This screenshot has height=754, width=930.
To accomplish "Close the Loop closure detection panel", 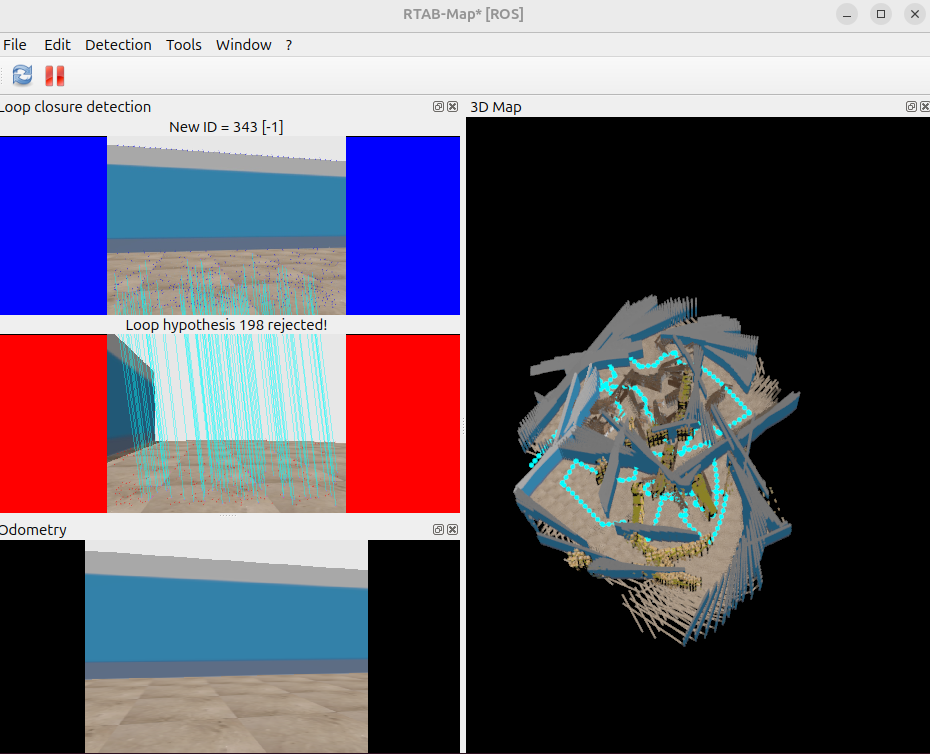I will 452,107.
